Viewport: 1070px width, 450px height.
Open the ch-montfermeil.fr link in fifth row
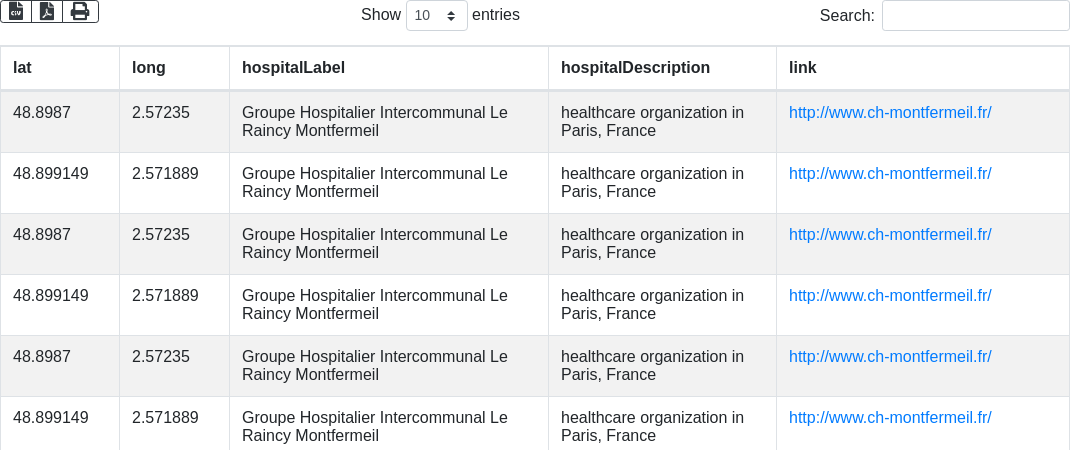890,357
